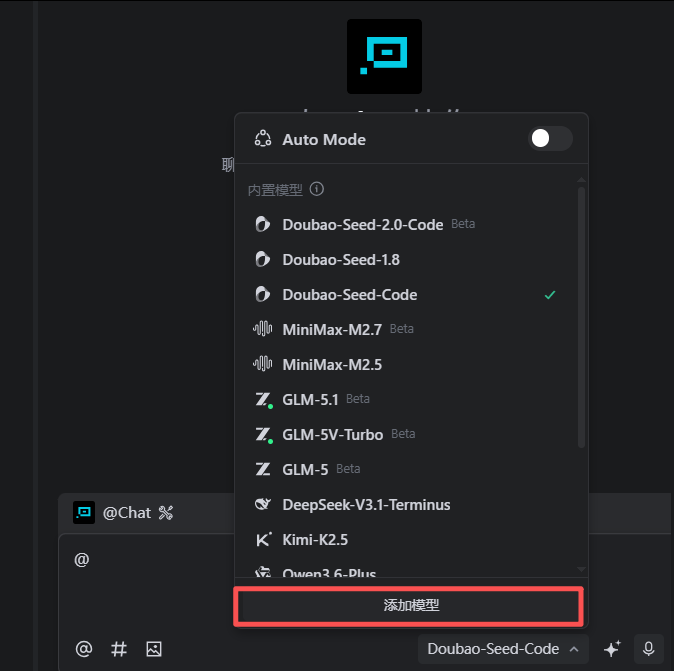Click the model list scrollbar thumb
The height and width of the screenshot is (671, 674).
pyautogui.click(x=581, y=317)
